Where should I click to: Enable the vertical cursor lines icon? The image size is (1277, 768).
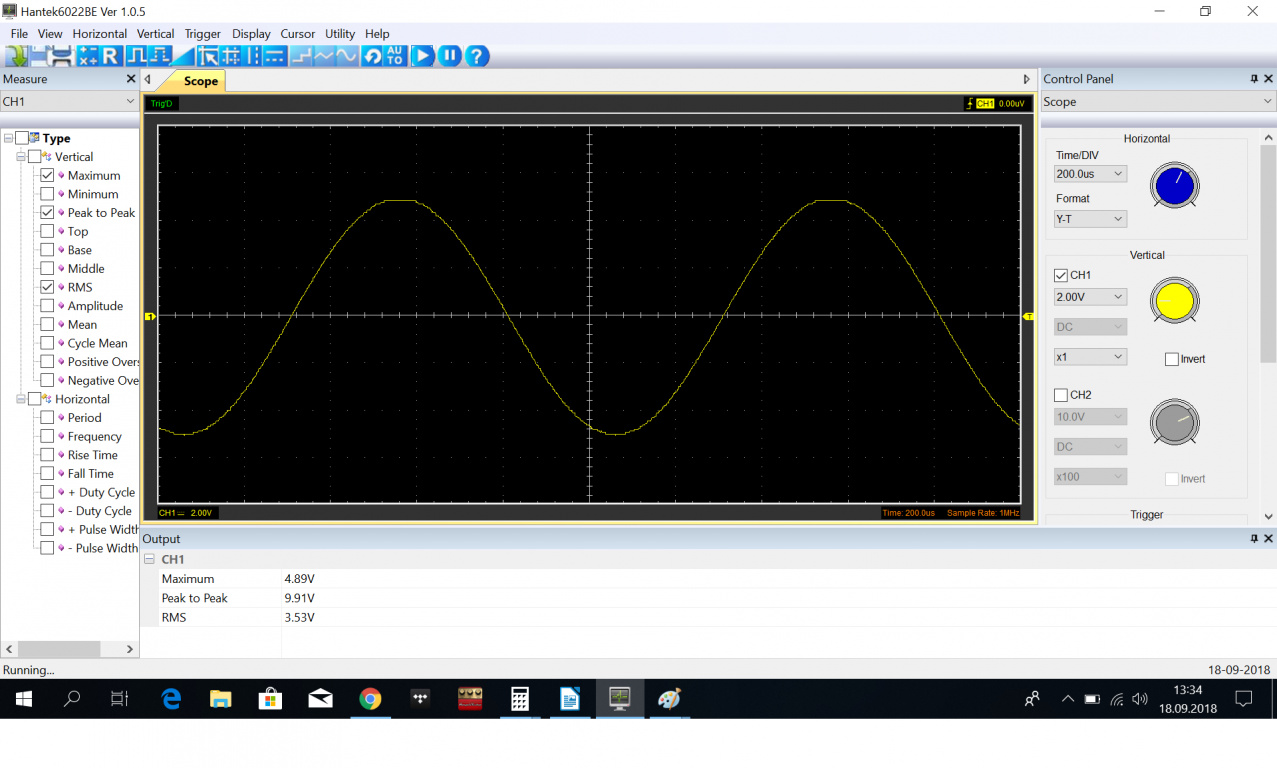tap(253, 56)
